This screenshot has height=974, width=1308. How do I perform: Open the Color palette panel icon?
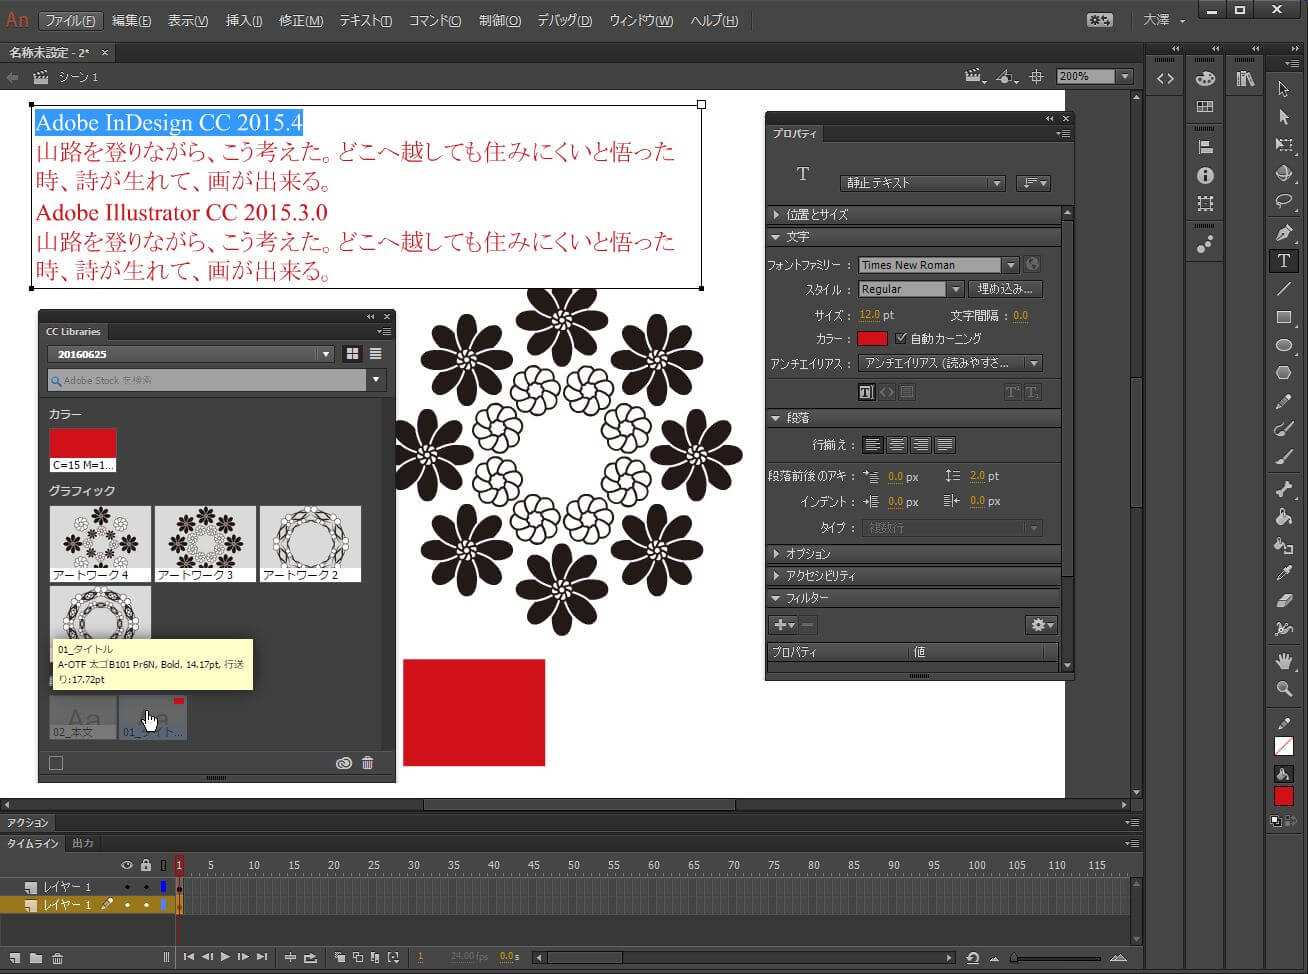tap(1205, 79)
